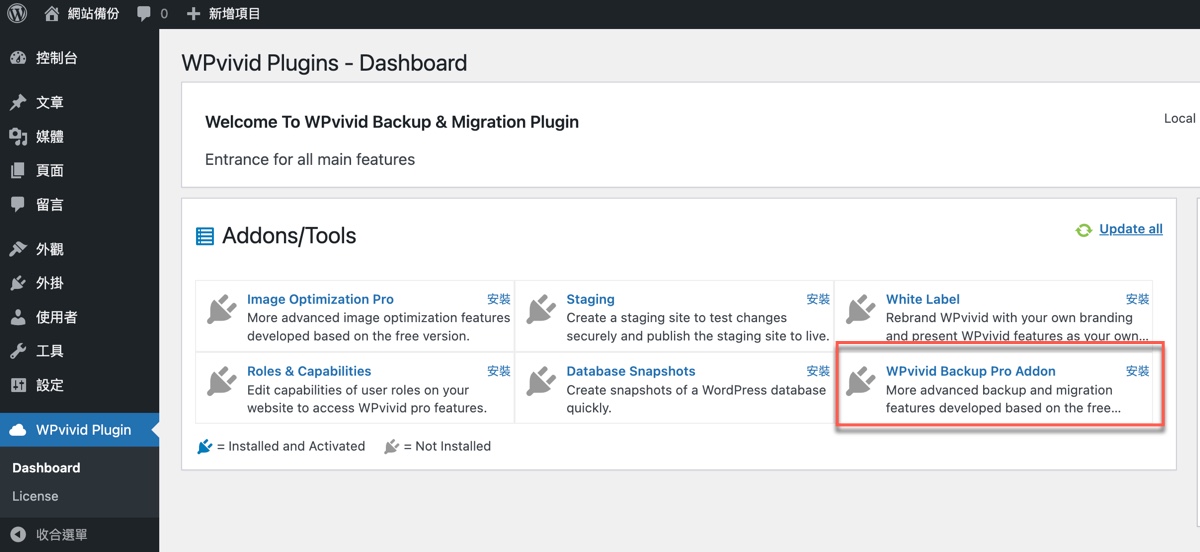Viewport: 1200px width, 552px height.
Task: Click the WPvivid Backup Pro Addon plug icon
Action: pyautogui.click(x=861, y=381)
